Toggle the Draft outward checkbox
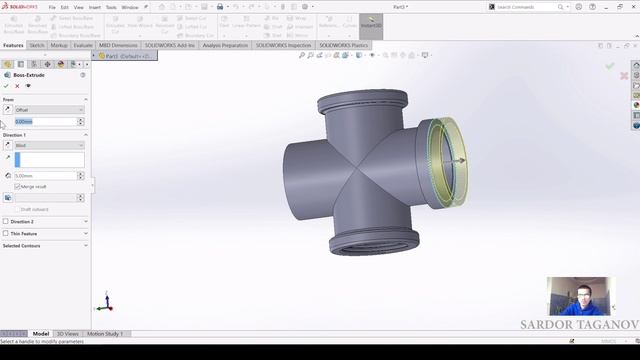This screenshot has width=640, height=360. pyautogui.click(x=18, y=209)
